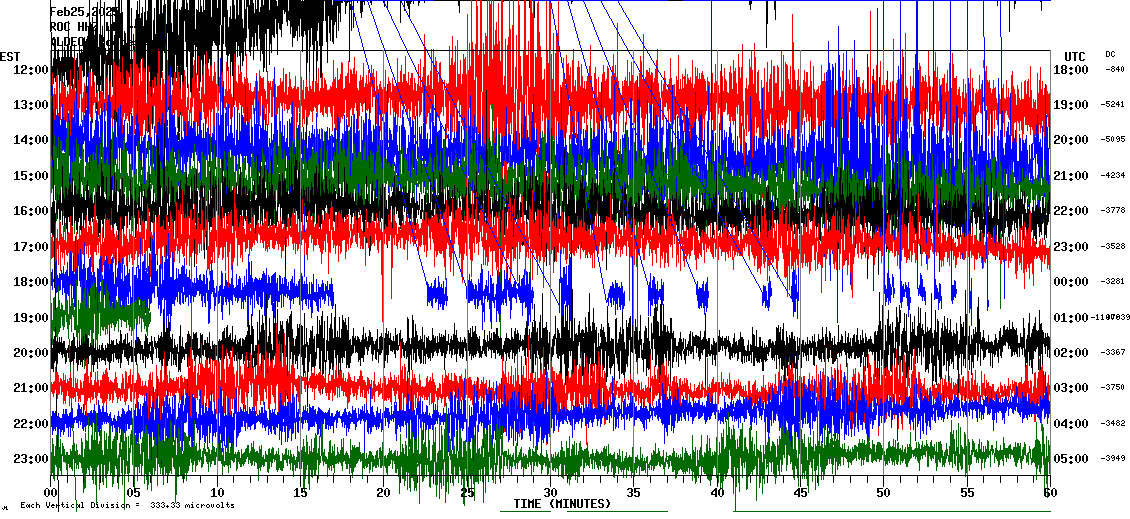The height and width of the screenshot is (519, 1130).
Task: Click the EST column header
Action: click(x=10, y=56)
